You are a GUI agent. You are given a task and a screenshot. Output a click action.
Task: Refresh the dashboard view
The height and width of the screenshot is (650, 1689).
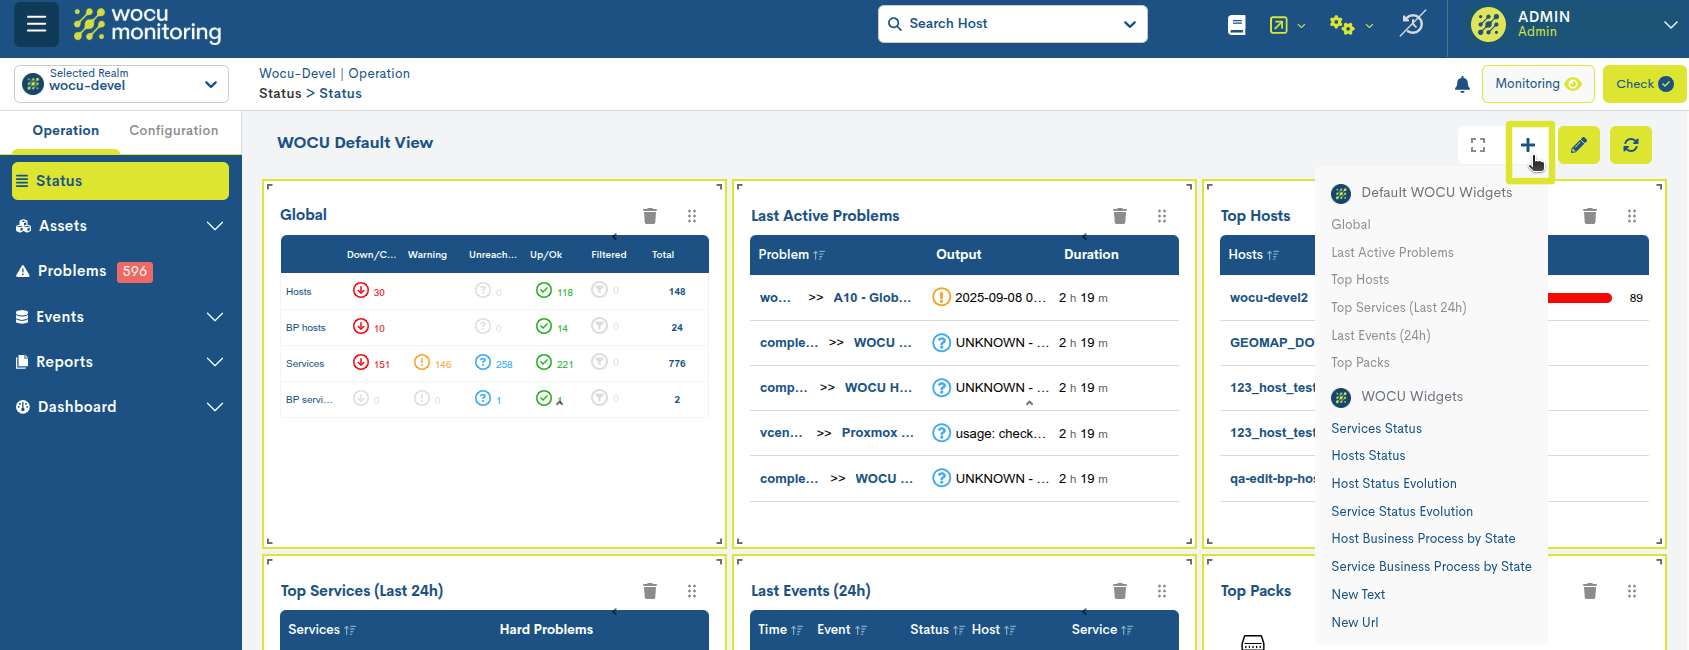[1631, 145]
